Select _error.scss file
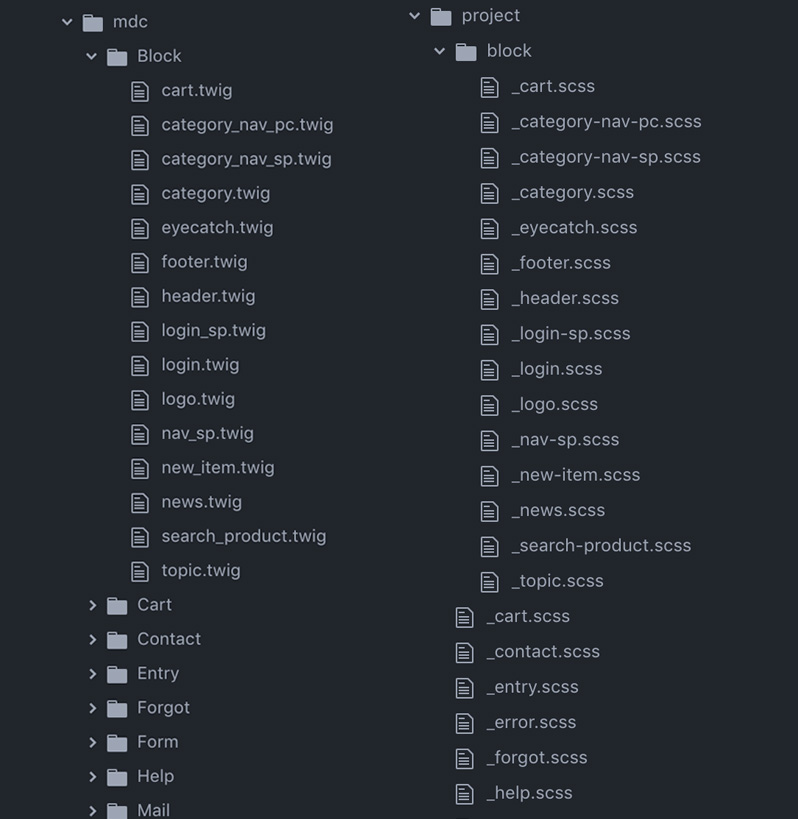798x819 pixels. (531, 722)
